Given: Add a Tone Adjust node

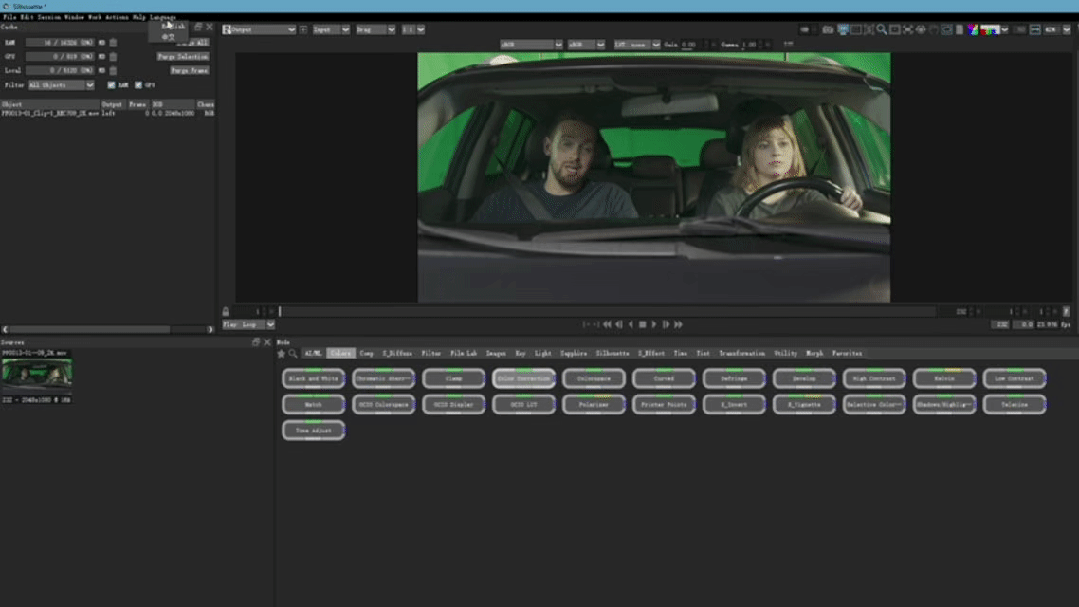Looking at the screenshot, I should 313,430.
